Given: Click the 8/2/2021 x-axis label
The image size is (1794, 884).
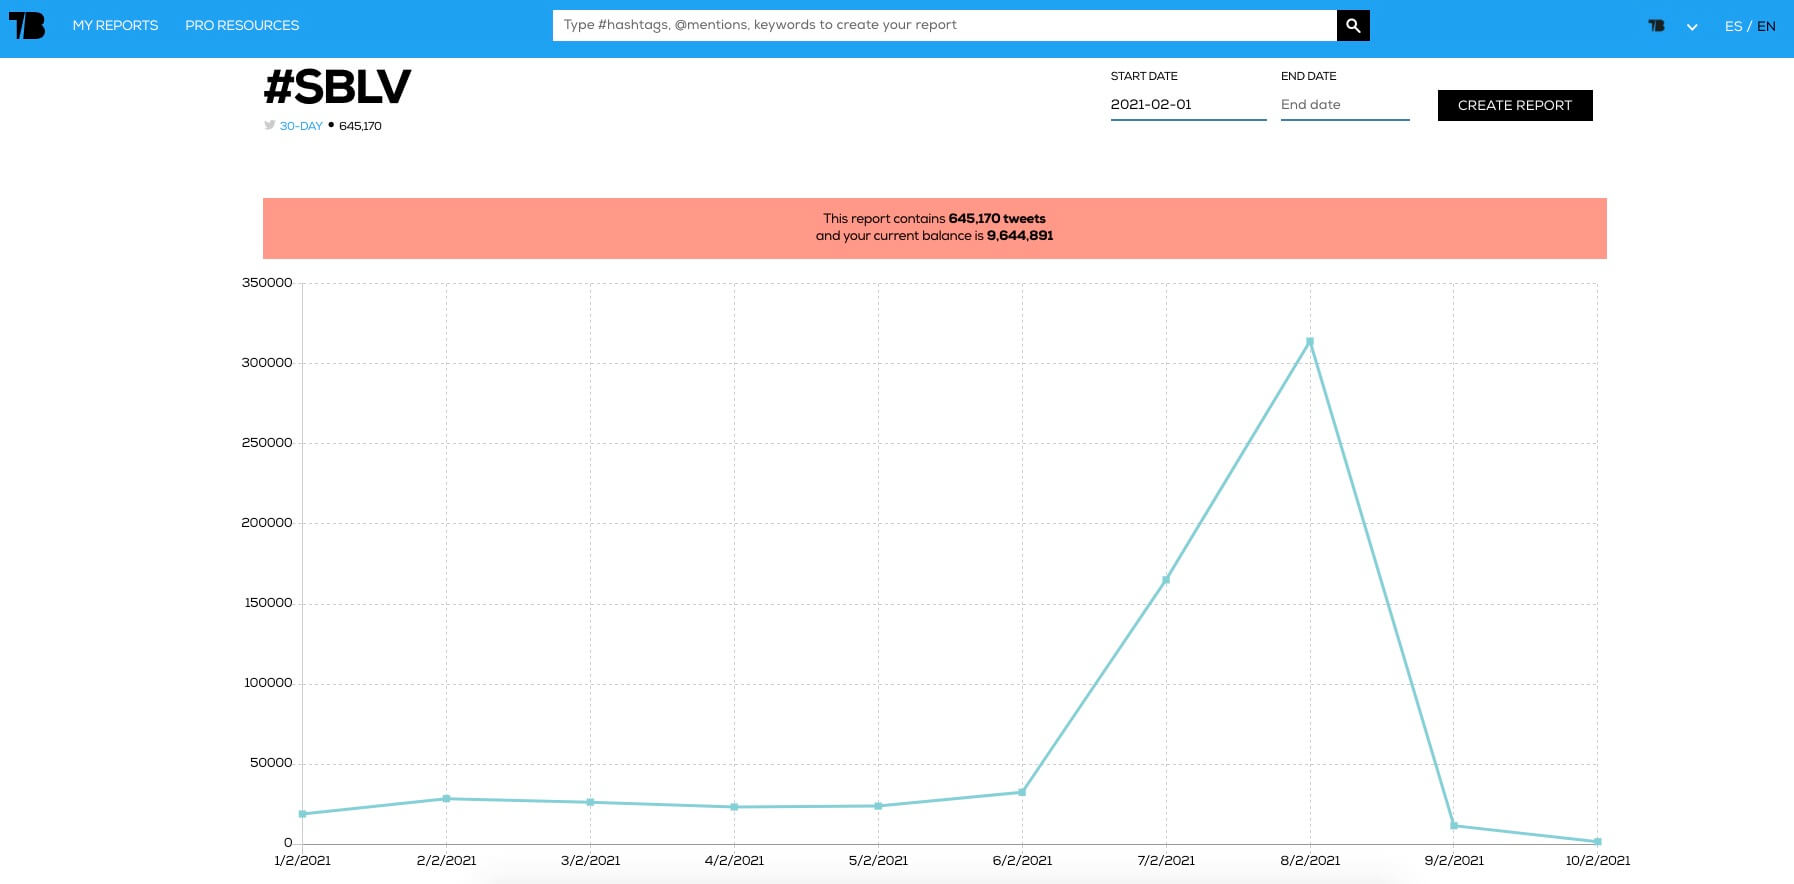Looking at the screenshot, I should tap(1310, 860).
